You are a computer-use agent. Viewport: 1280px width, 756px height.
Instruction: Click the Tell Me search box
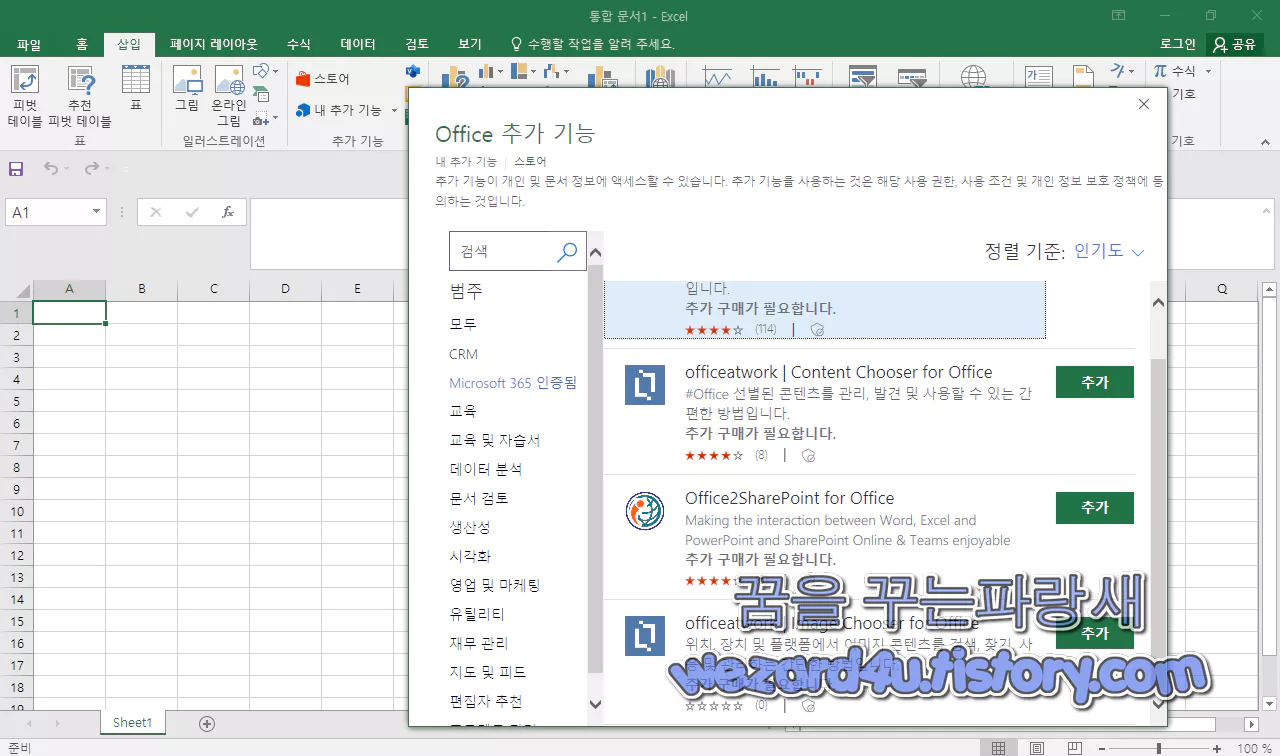click(x=594, y=44)
